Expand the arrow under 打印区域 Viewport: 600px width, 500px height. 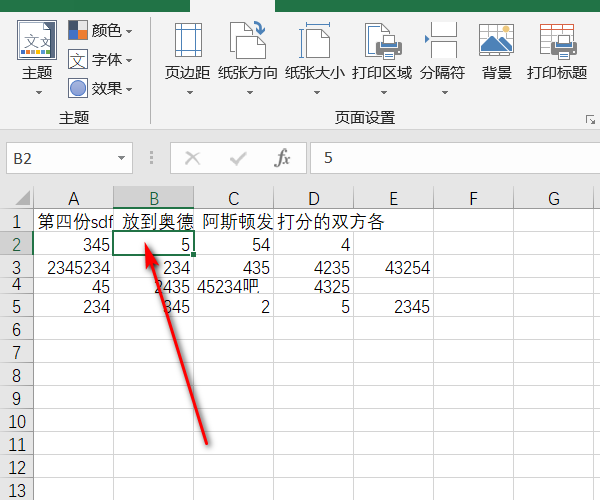coord(384,93)
